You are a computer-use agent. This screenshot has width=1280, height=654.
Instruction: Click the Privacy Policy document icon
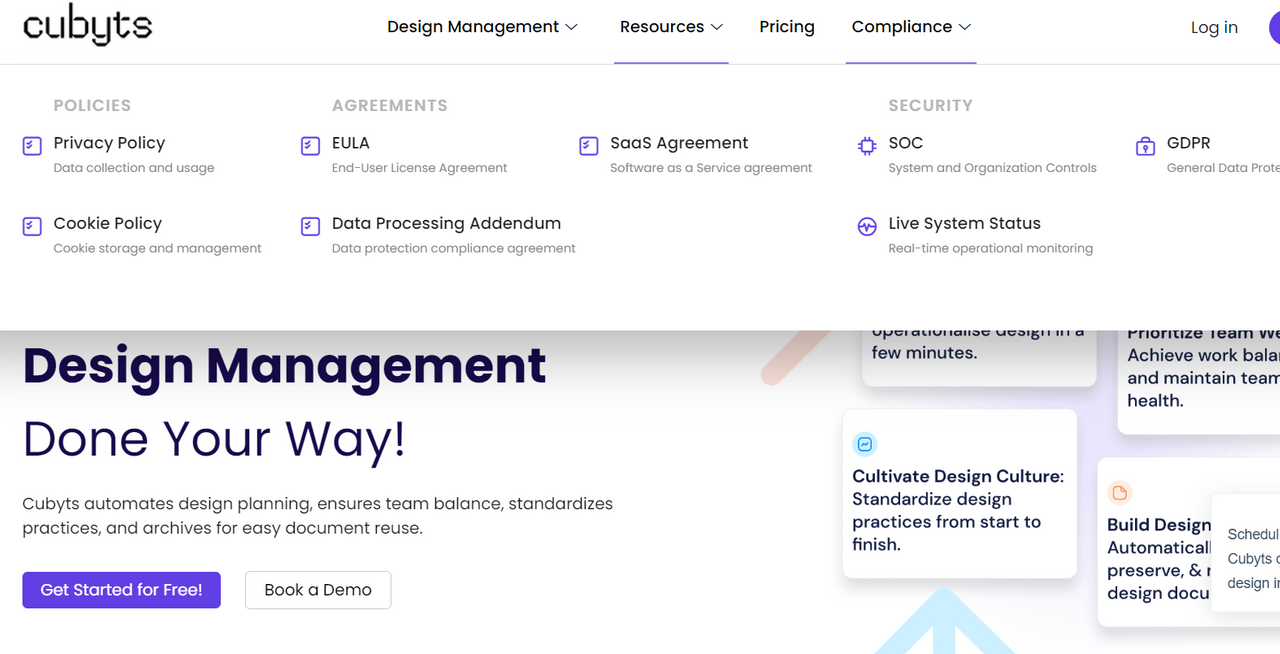tap(32, 146)
